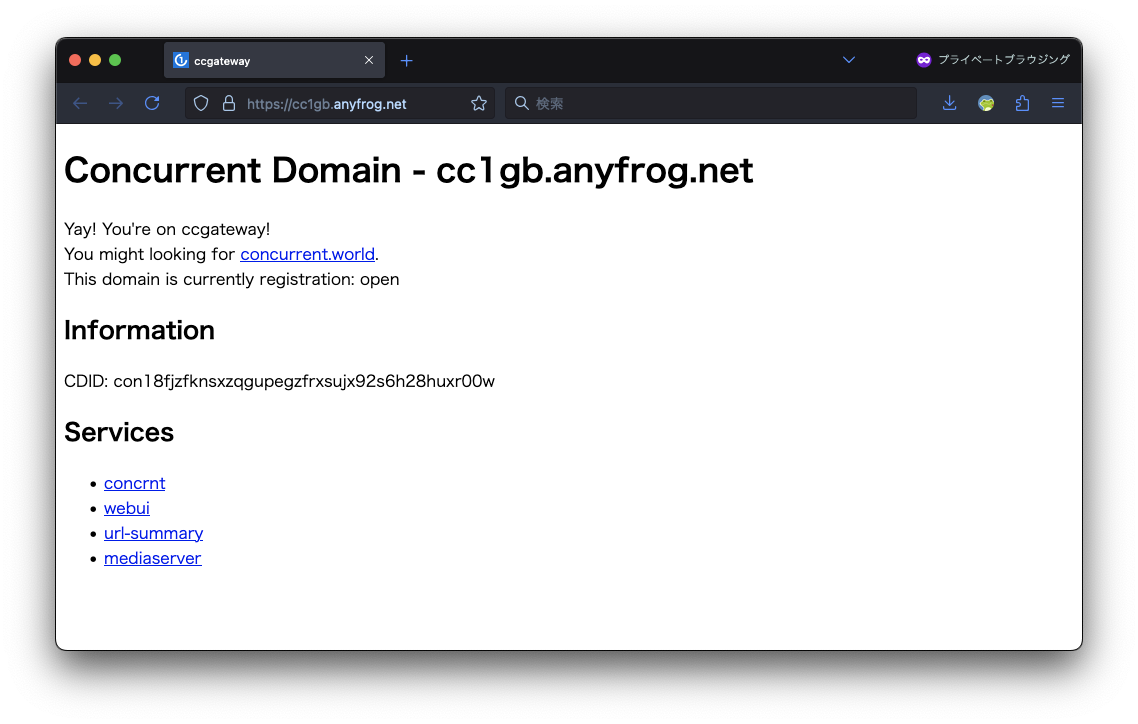Click the back navigation arrow
Screen dimensions: 1138x724
[80, 103]
